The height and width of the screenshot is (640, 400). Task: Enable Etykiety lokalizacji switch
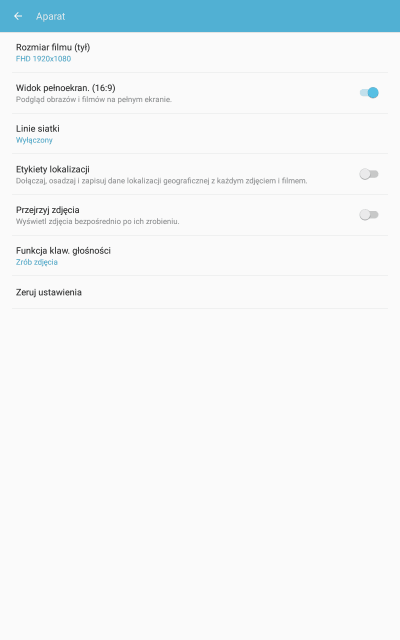[369, 174]
